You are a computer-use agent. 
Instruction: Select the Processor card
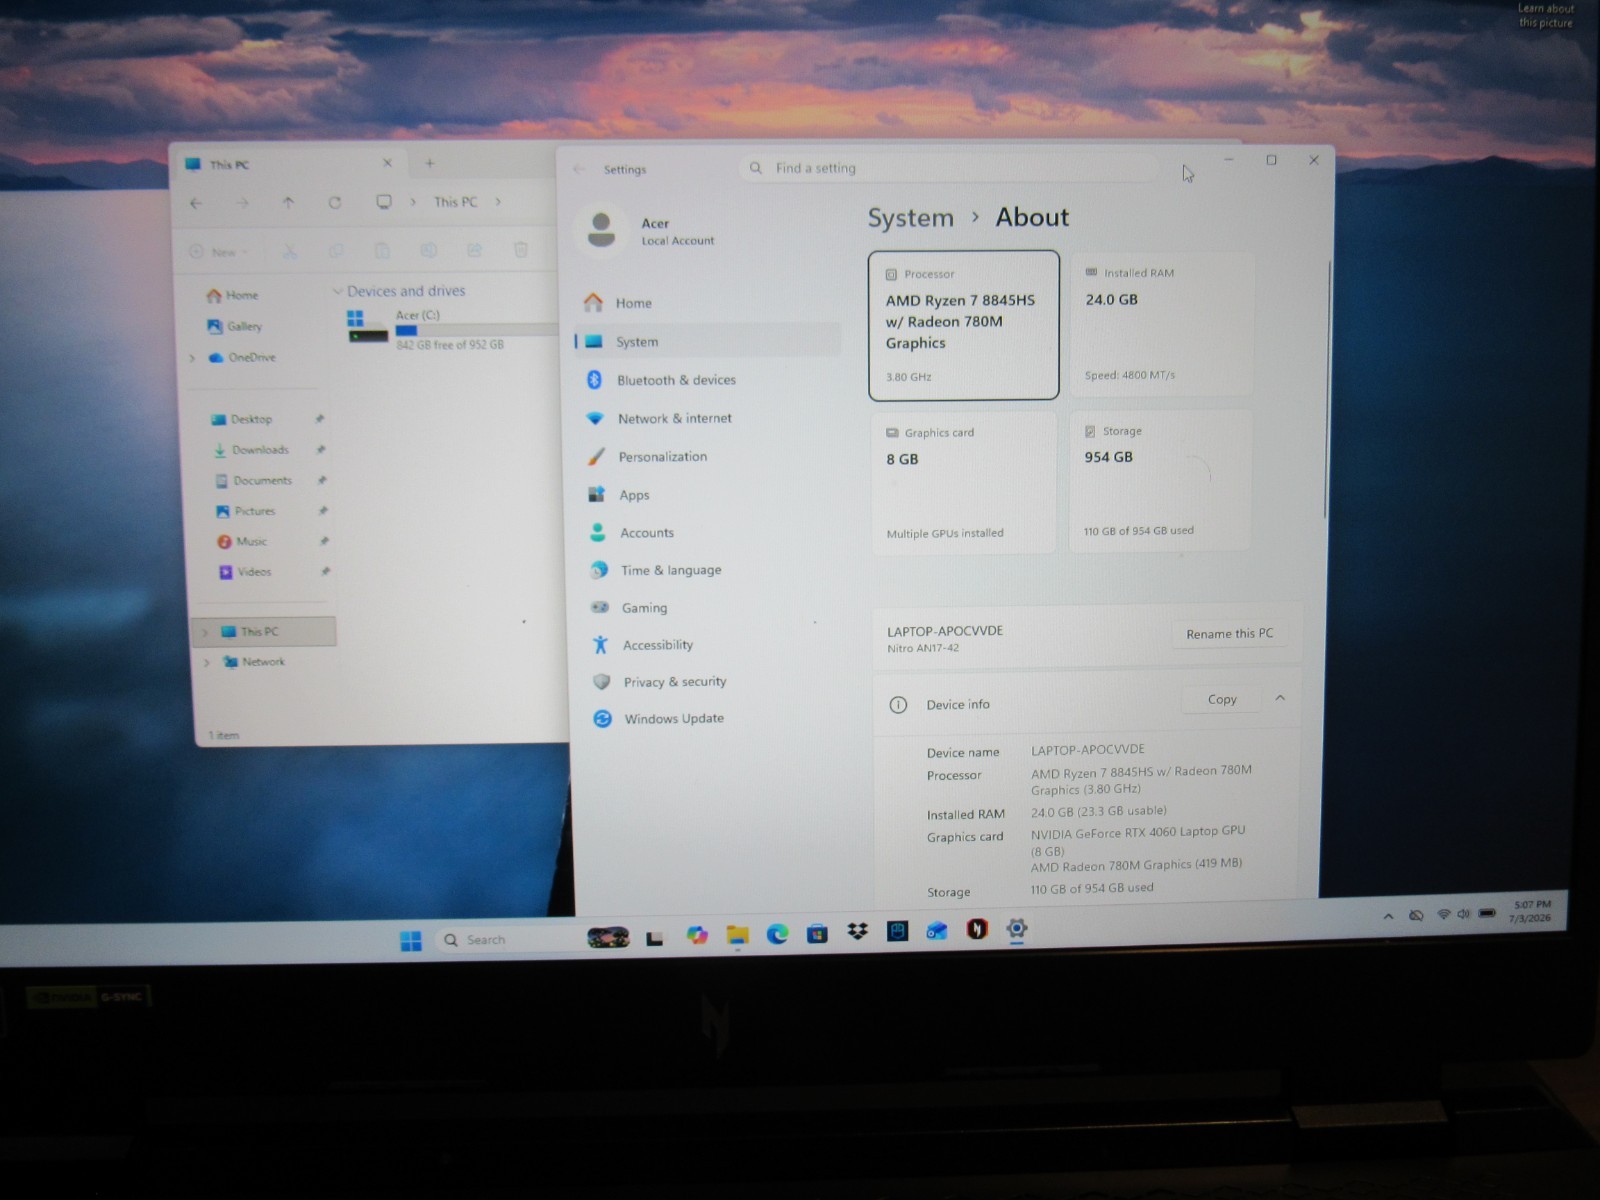pos(964,325)
